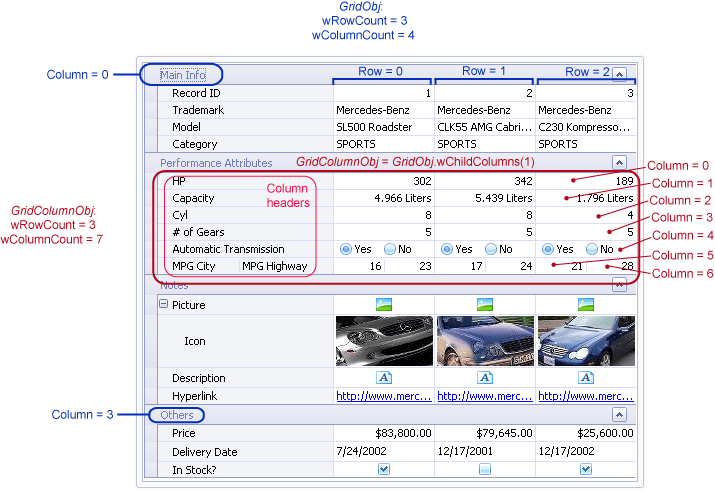Open the Description memo icon in the third record
This screenshot has height=491, width=715.
click(x=586, y=378)
